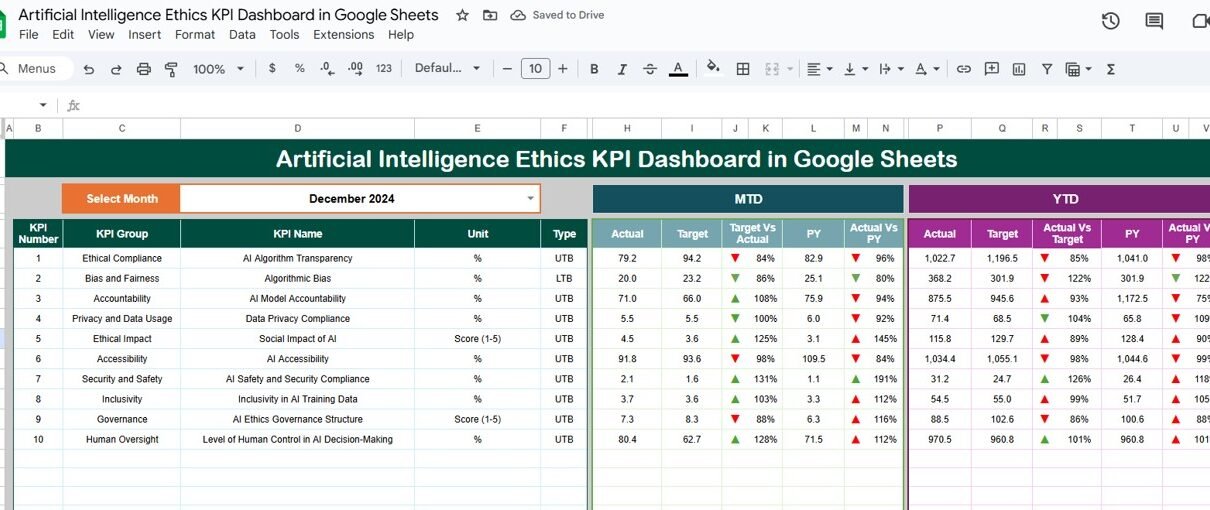
Task: Open filter views dropdown
Action: point(1078,69)
